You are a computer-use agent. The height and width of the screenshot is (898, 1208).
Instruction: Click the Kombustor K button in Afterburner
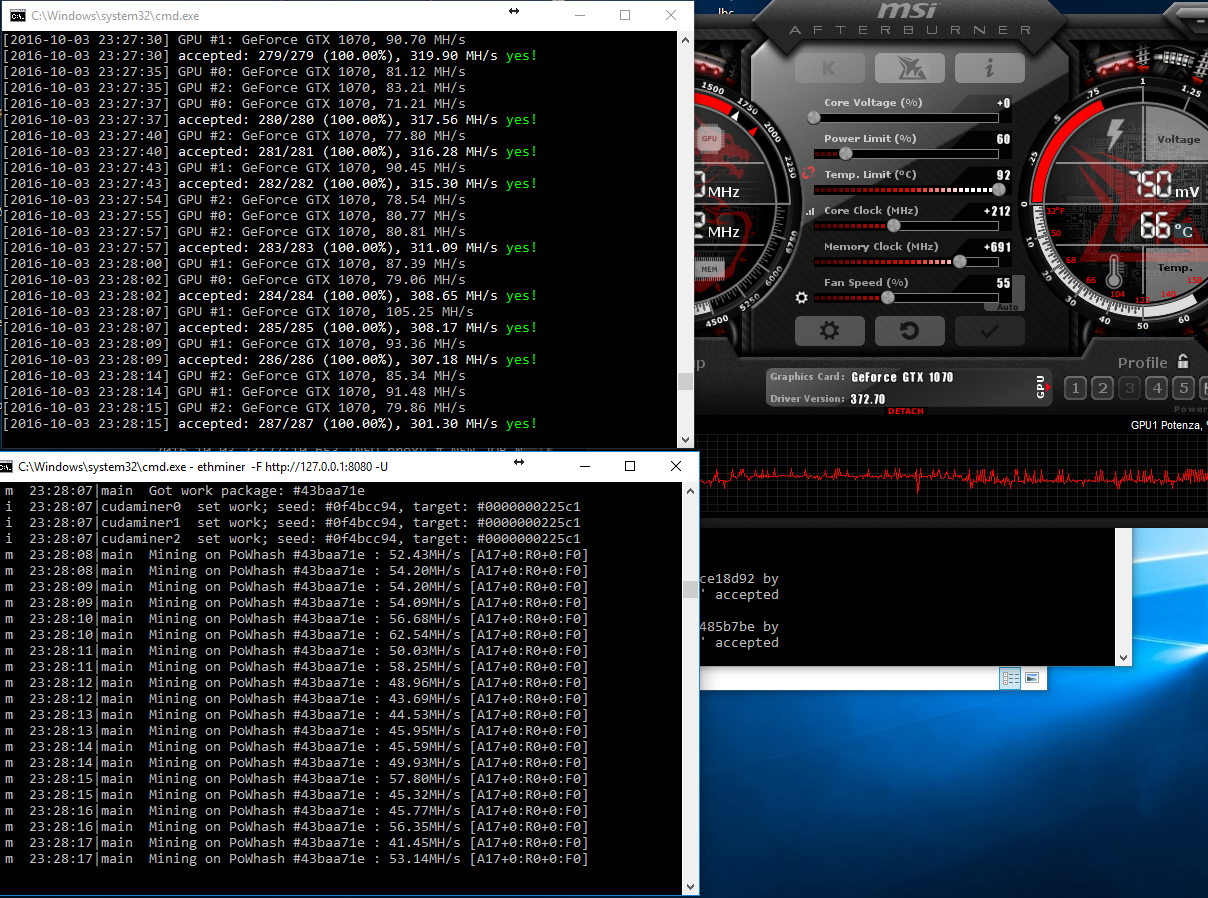pos(830,68)
